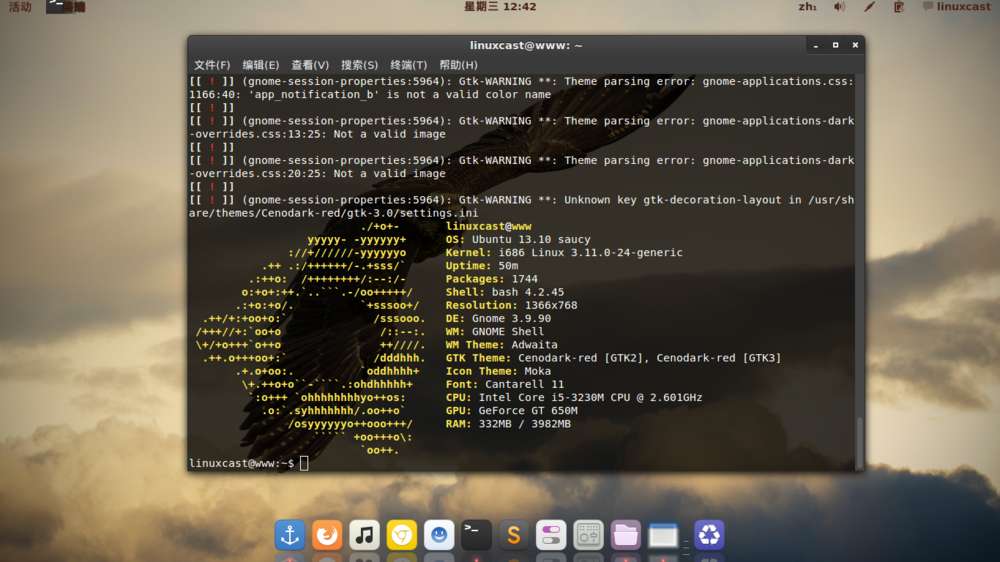The width and height of the screenshot is (1000, 562).
Task: Close the terminal window
Action: pyautogui.click(x=855, y=45)
